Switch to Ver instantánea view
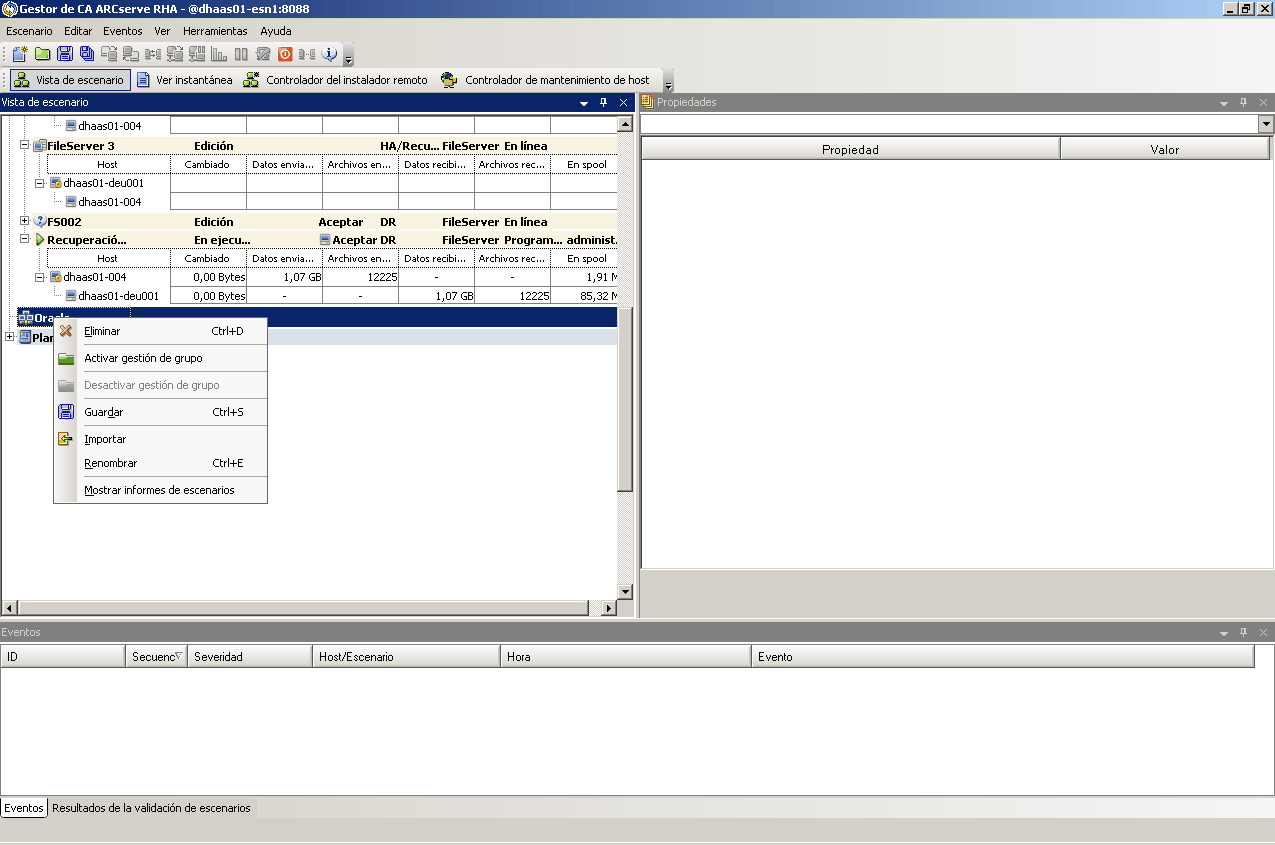1275x845 pixels. click(184, 80)
